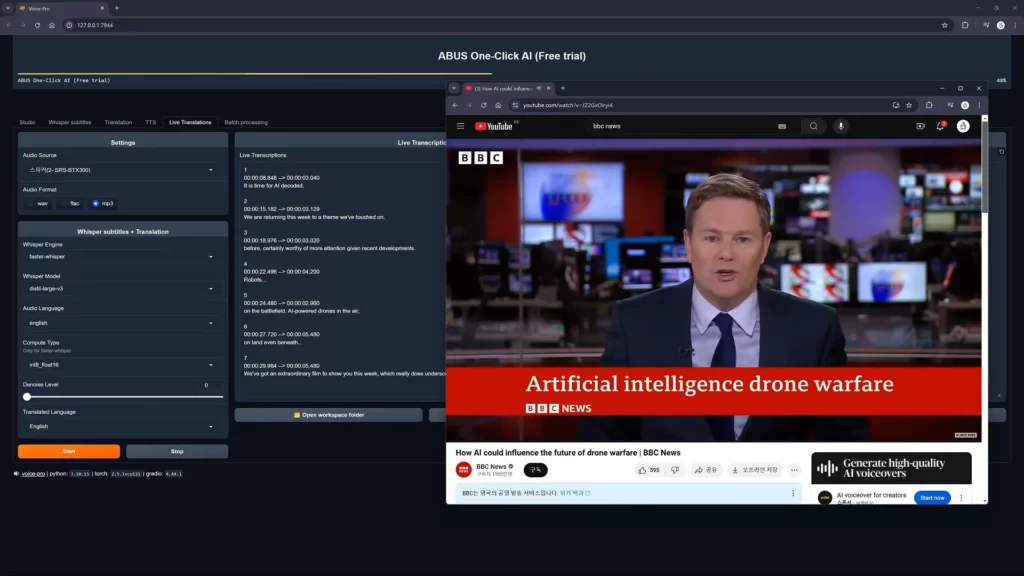Open the YouTube Create icon

(922, 125)
